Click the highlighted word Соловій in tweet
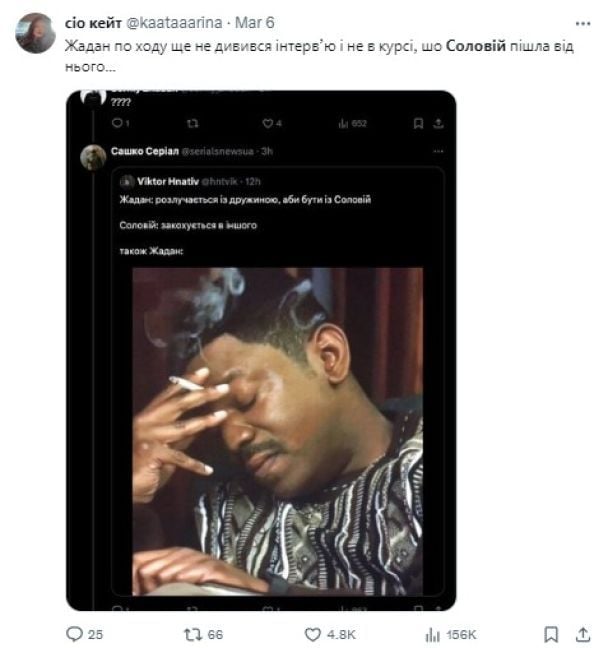608x648 pixels. [475, 46]
